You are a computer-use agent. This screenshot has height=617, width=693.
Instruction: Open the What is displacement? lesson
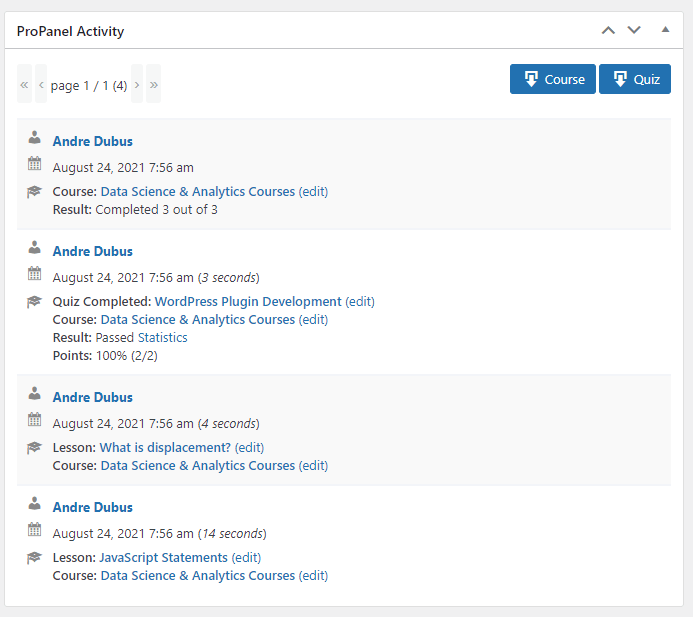(165, 447)
